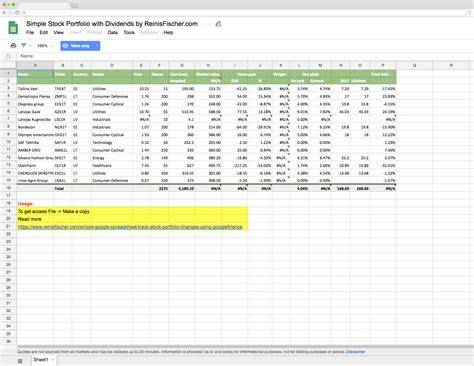The width and height of the screenshot is (474, 366).
Task: Select the SAF Tehnika cell
Action: [x=35, y=142]
